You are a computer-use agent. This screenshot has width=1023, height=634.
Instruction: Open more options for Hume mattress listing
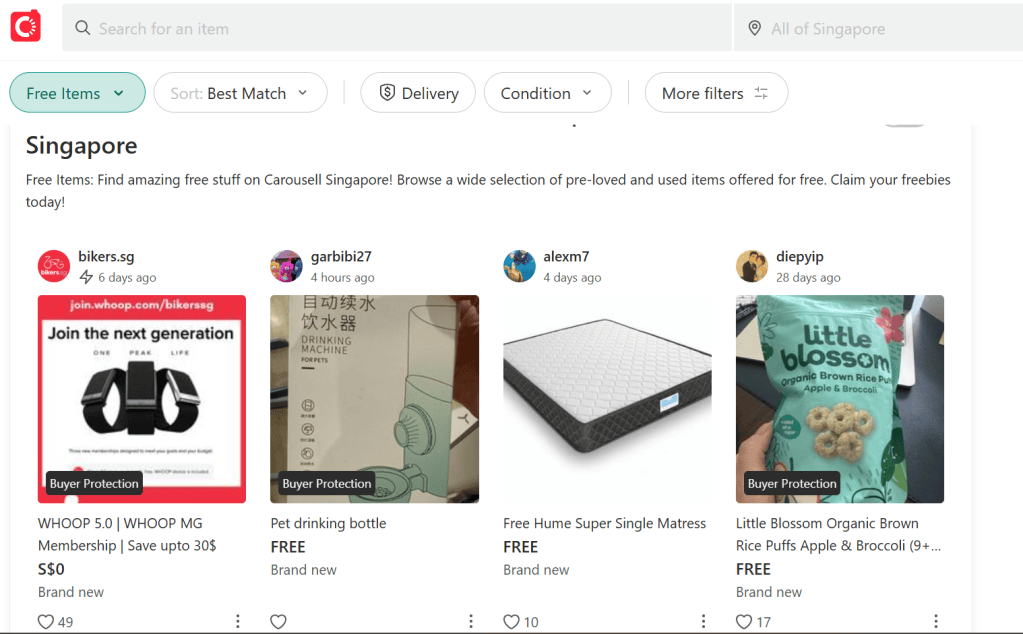[x=703, y=621]
